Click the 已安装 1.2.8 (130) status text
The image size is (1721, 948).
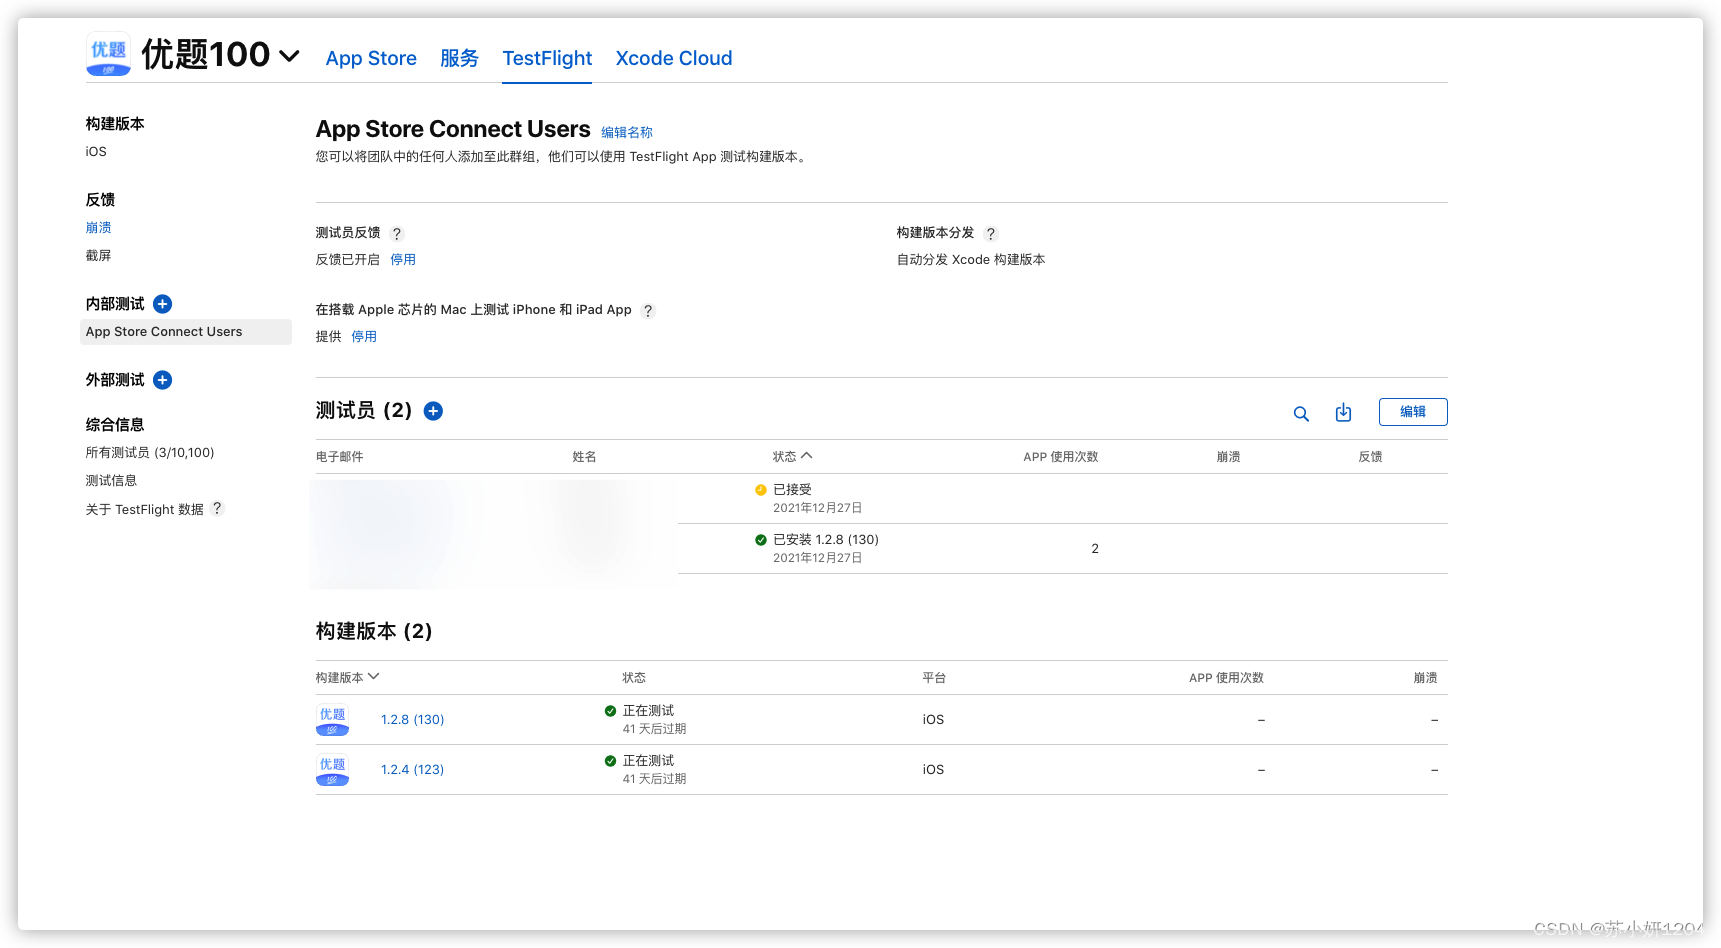826,540
